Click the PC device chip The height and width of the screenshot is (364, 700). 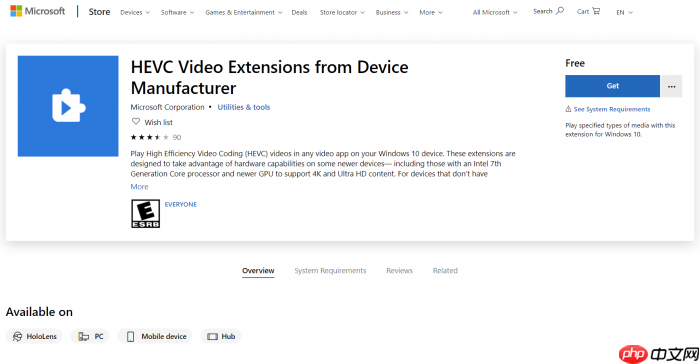tap(90, 336)
